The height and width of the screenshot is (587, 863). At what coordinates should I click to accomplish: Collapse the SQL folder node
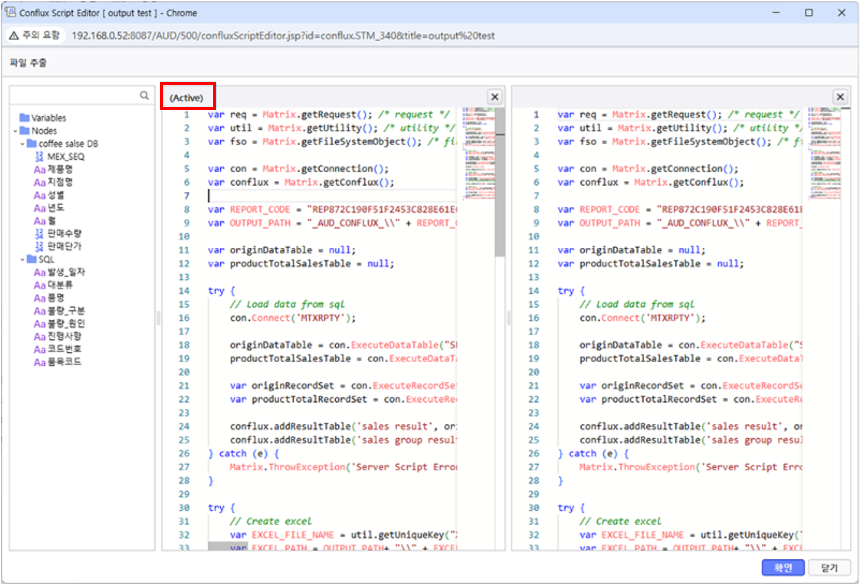tap(22, 259)
